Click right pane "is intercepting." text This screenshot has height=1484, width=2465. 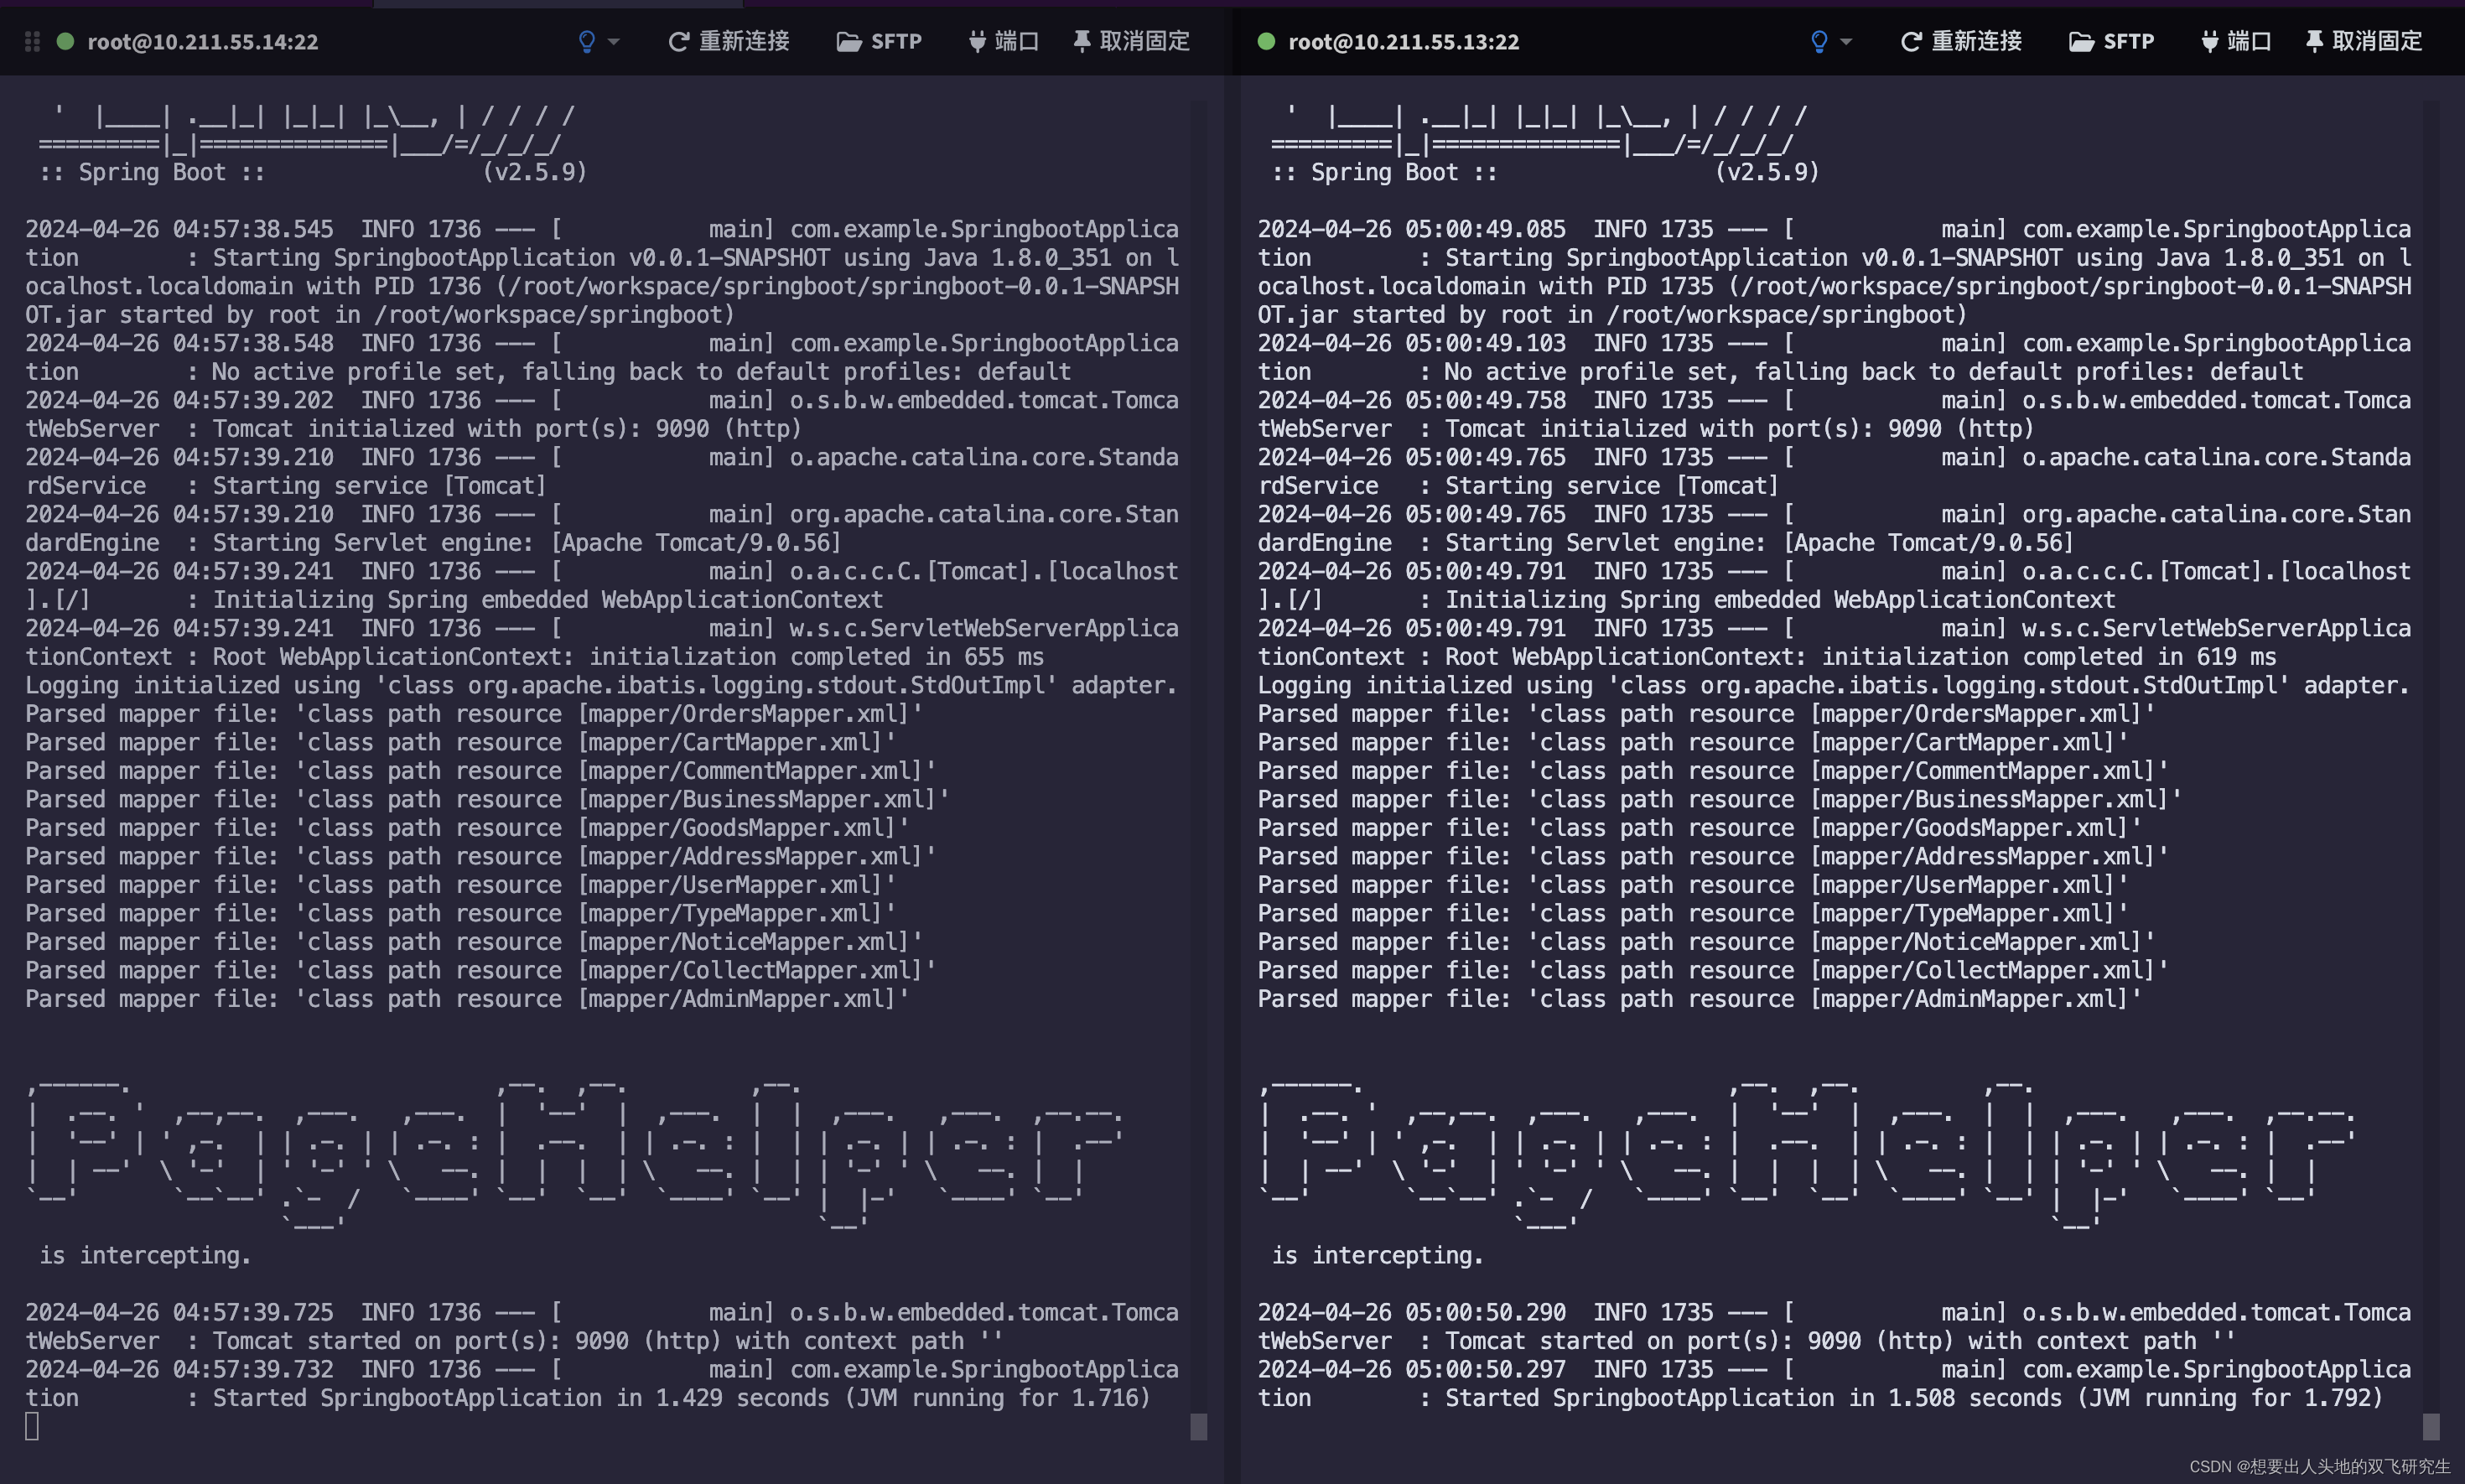click(x=1377, y=1255)
